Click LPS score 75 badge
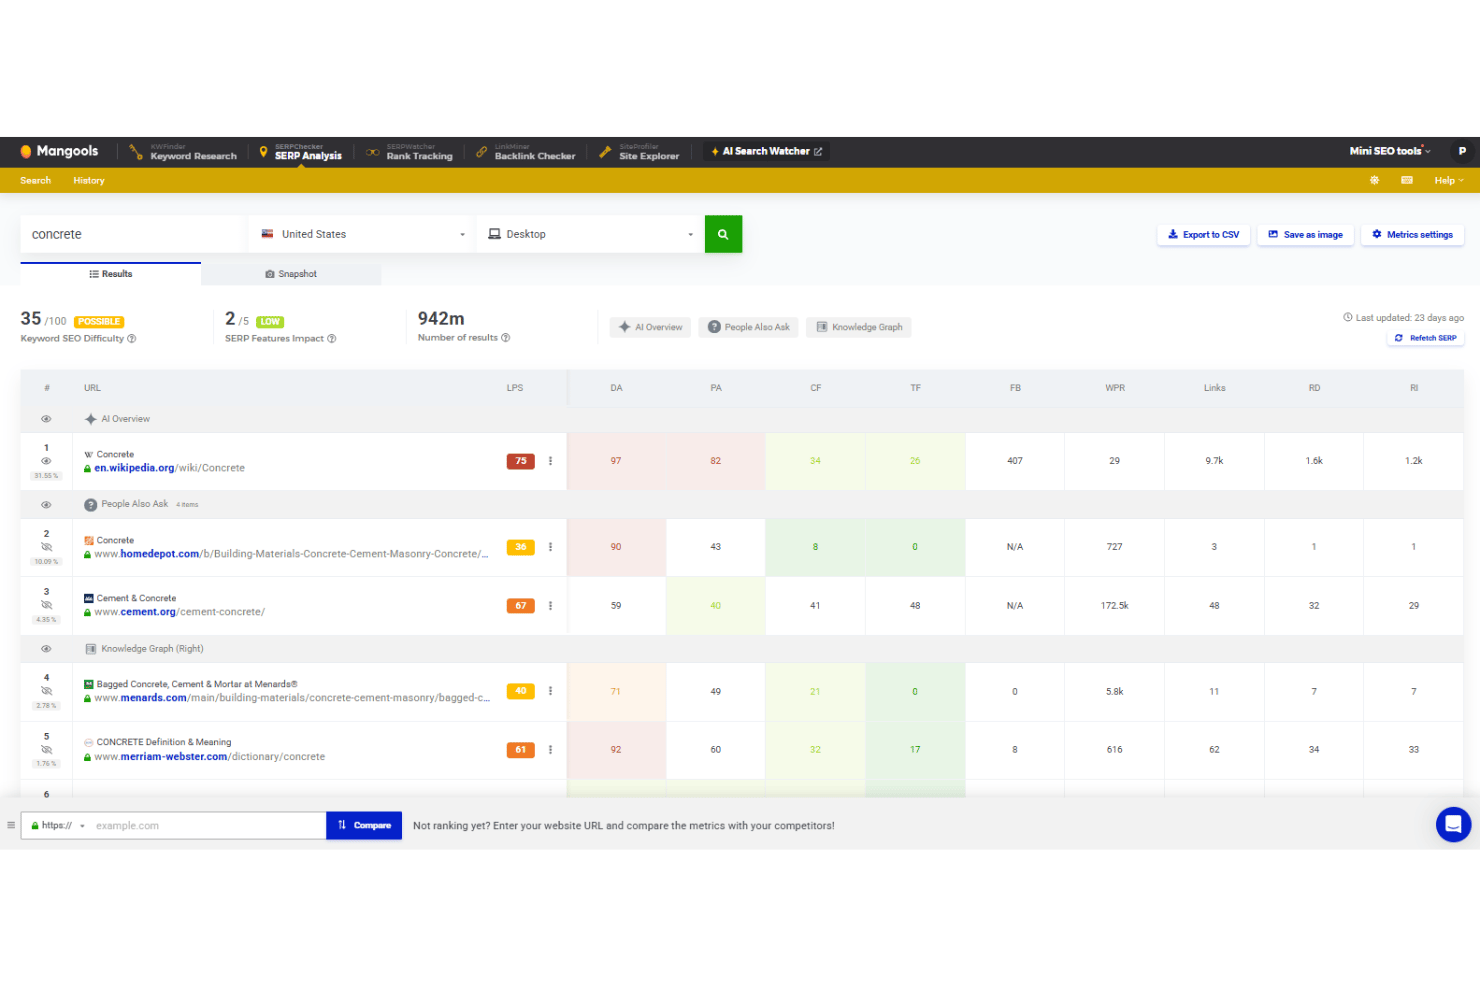This screenshot has width=1480, height=987. click(x=520, y=461)
